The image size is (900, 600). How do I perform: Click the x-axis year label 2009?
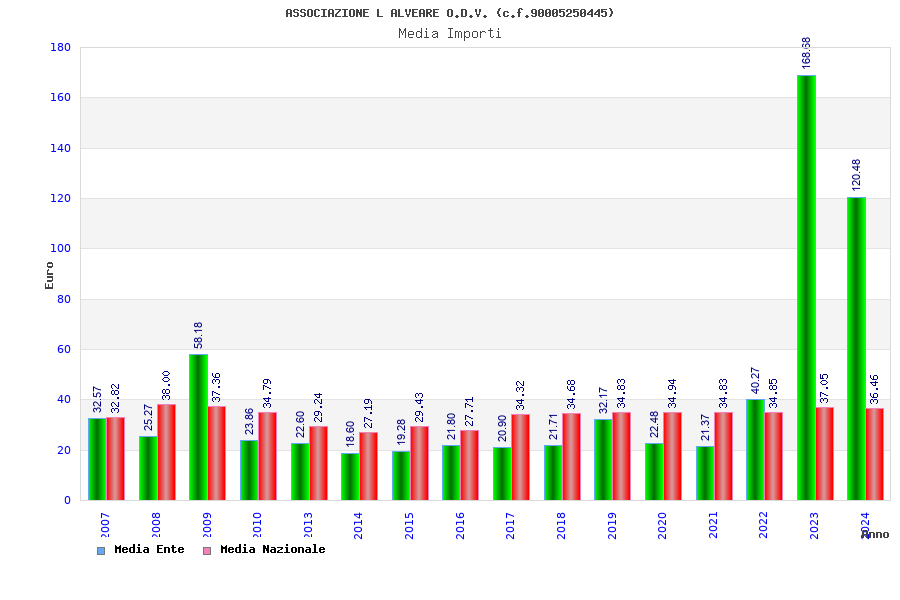[x=207, y=525]
